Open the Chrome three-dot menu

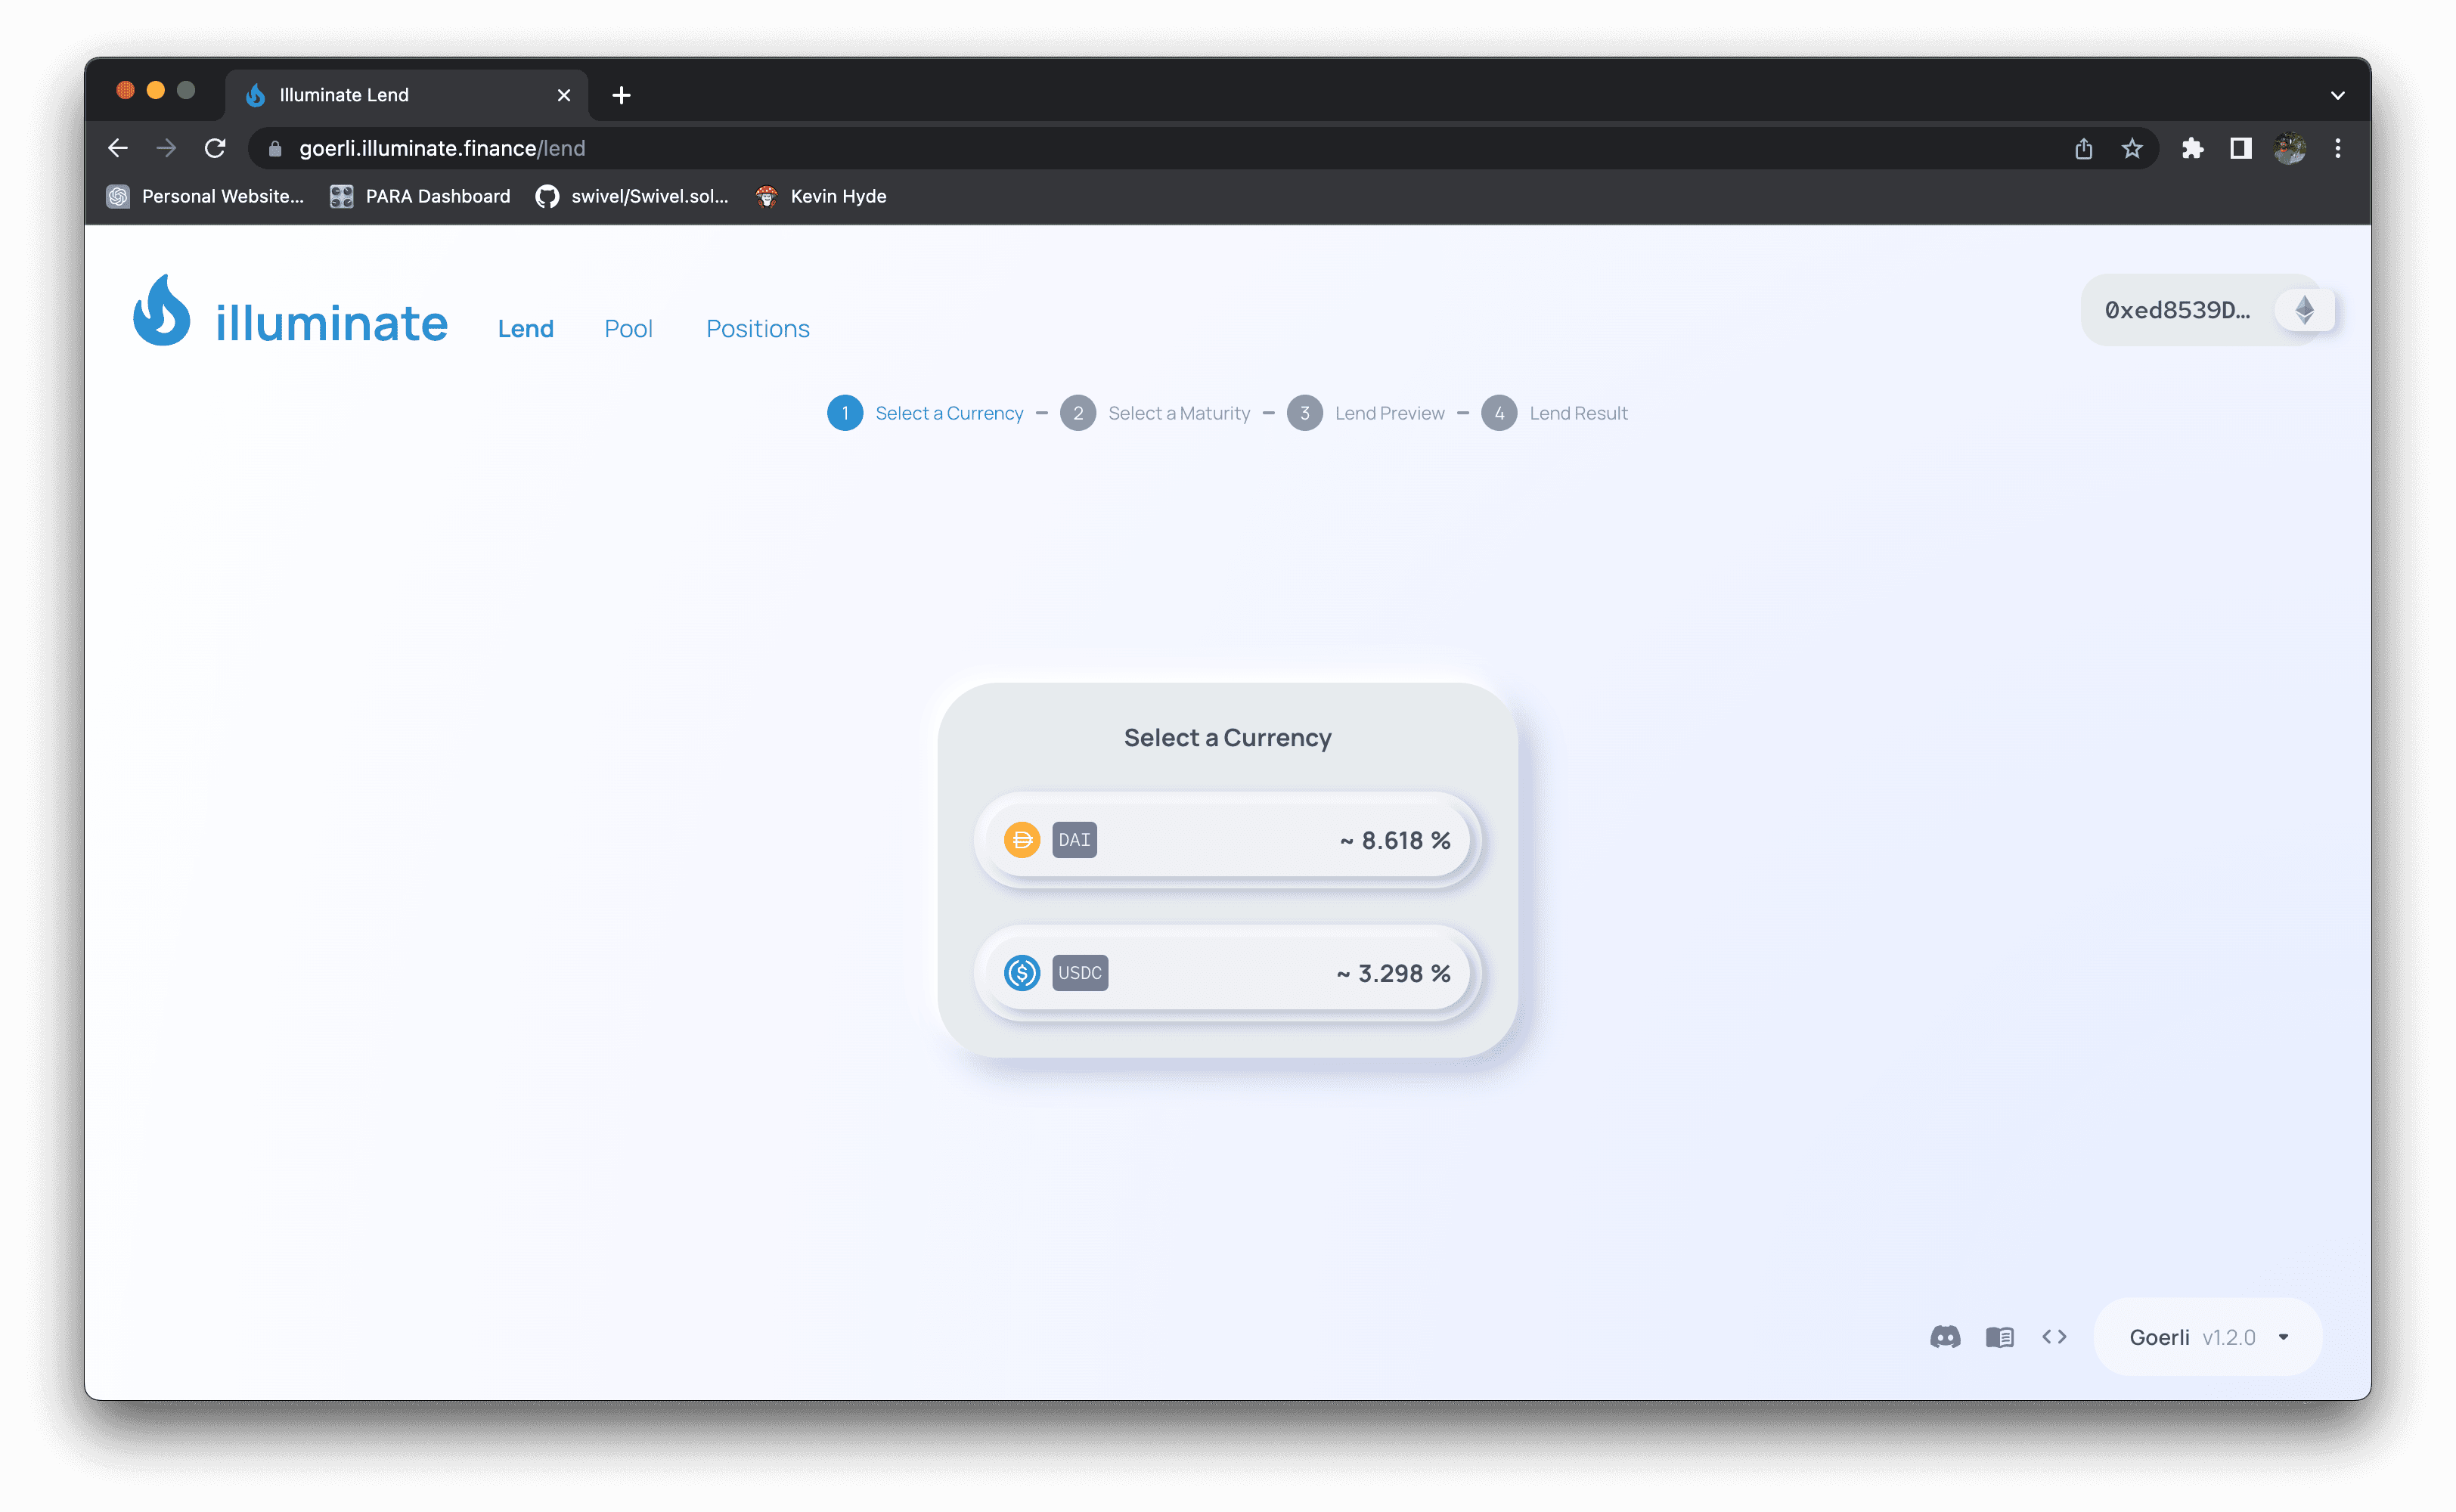point(2337,148)
